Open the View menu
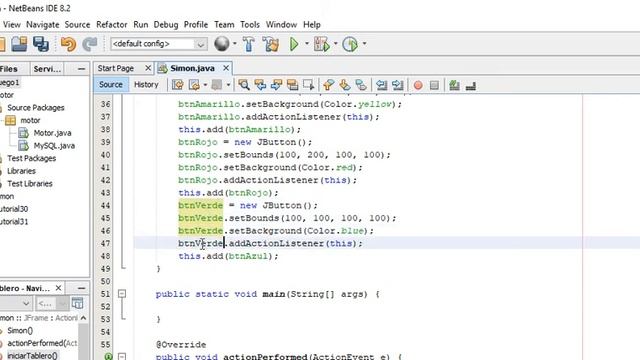 12,24
